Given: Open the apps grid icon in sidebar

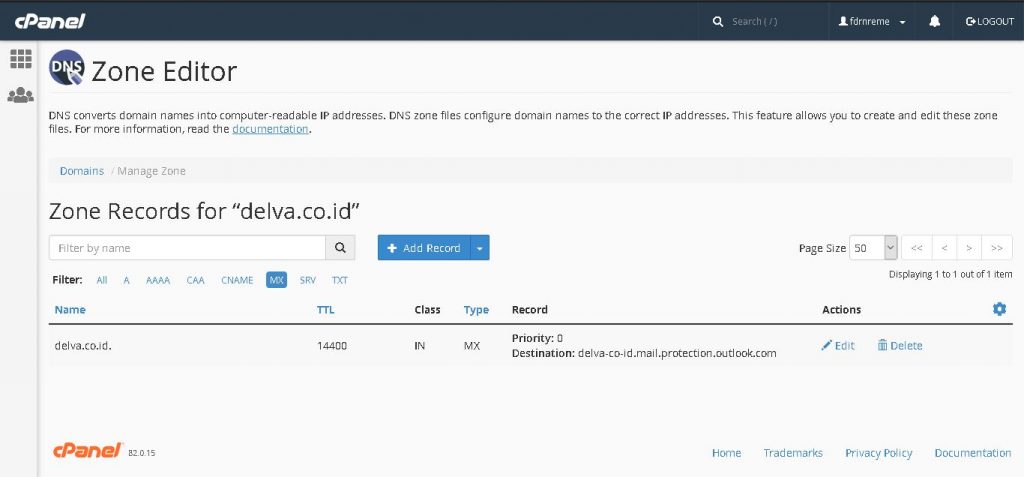Looking at the screenshot, I should coord(20,59).
